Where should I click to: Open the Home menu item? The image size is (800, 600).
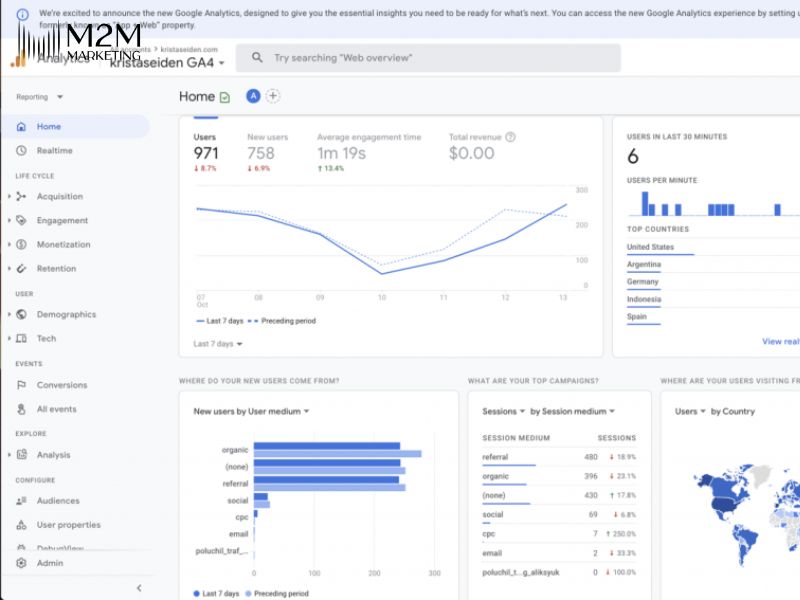point(75,127)
